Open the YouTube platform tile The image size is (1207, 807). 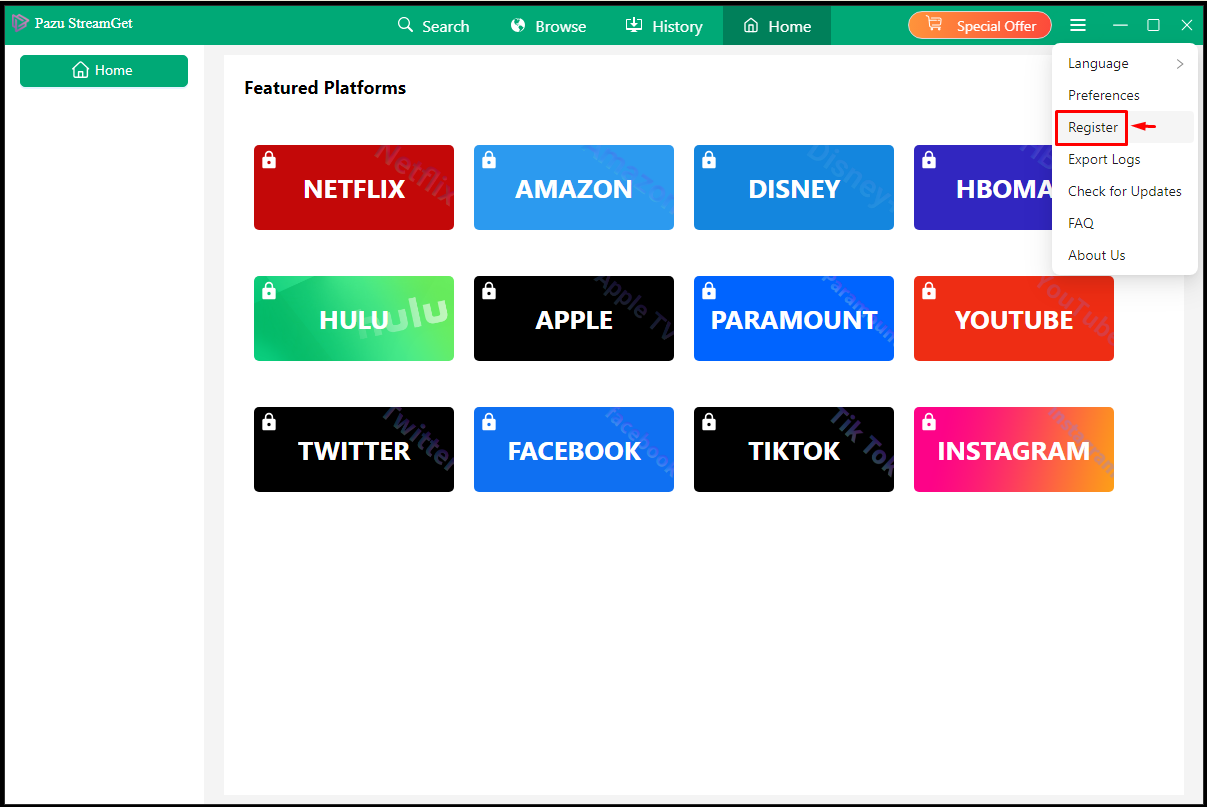[1014, 319]
